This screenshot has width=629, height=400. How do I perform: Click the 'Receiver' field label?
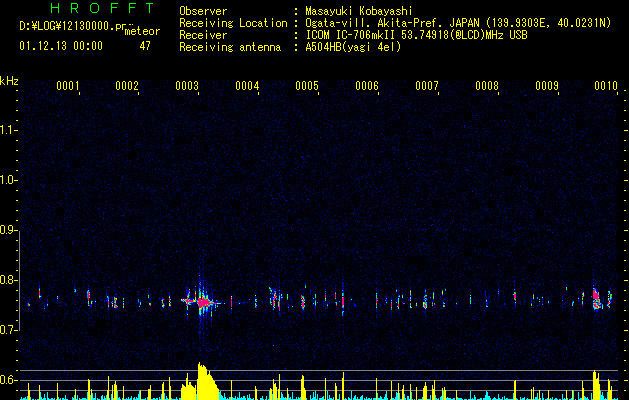[x=203, y=35]
